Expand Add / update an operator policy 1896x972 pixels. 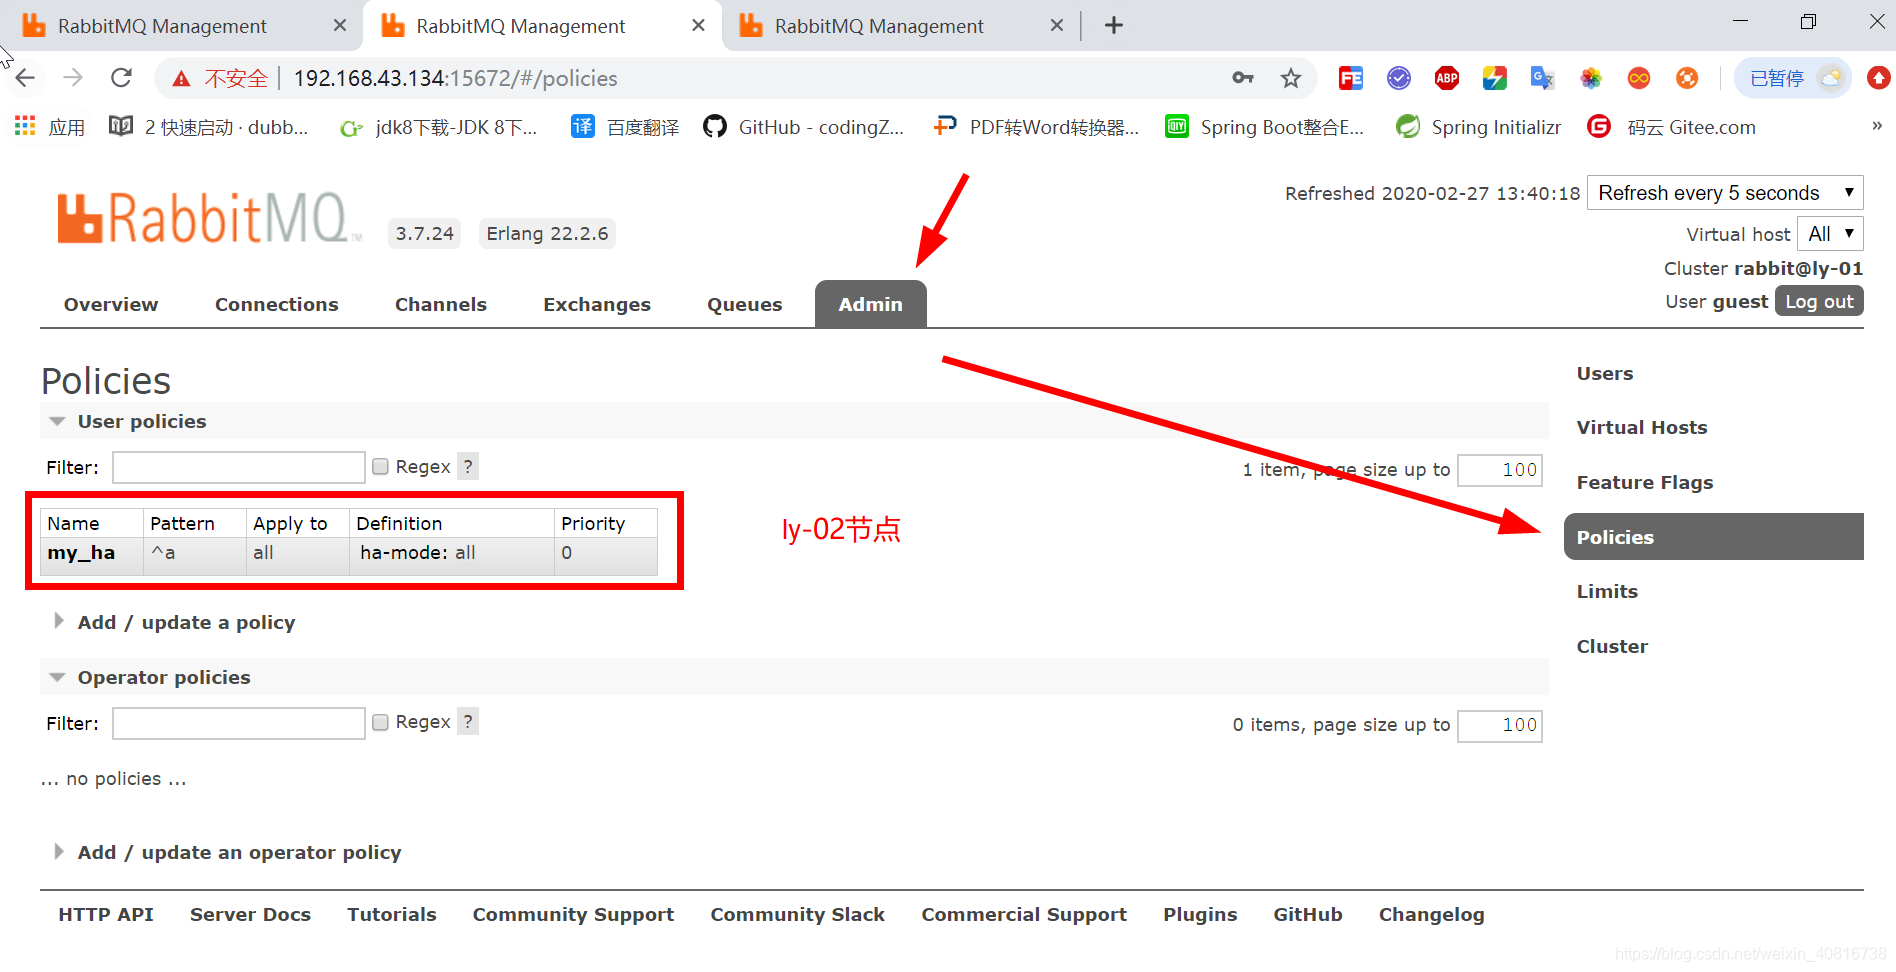239,852
